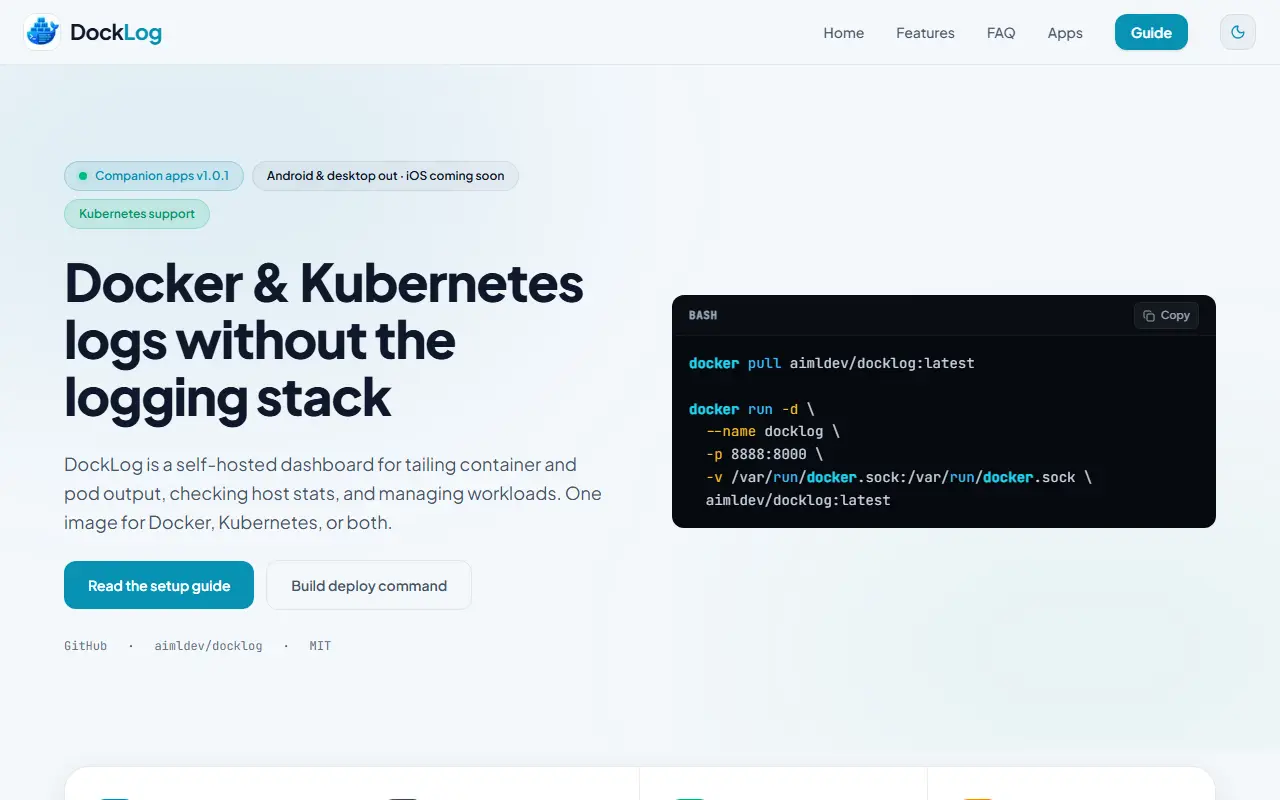Click the Read the setup guide button

159,585
